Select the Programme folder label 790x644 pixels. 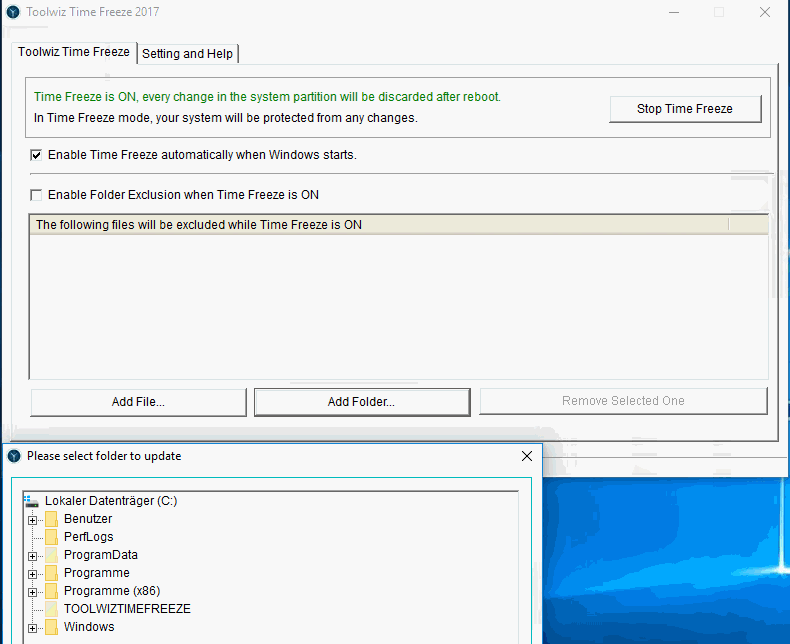point(97,573)
